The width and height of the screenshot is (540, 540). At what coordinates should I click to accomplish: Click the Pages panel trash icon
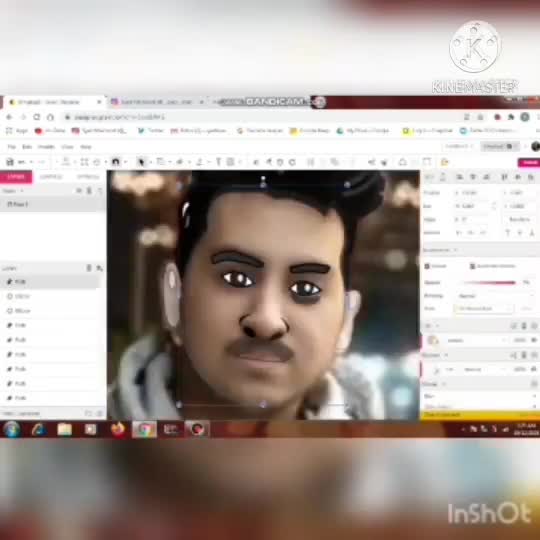[89, 191]
